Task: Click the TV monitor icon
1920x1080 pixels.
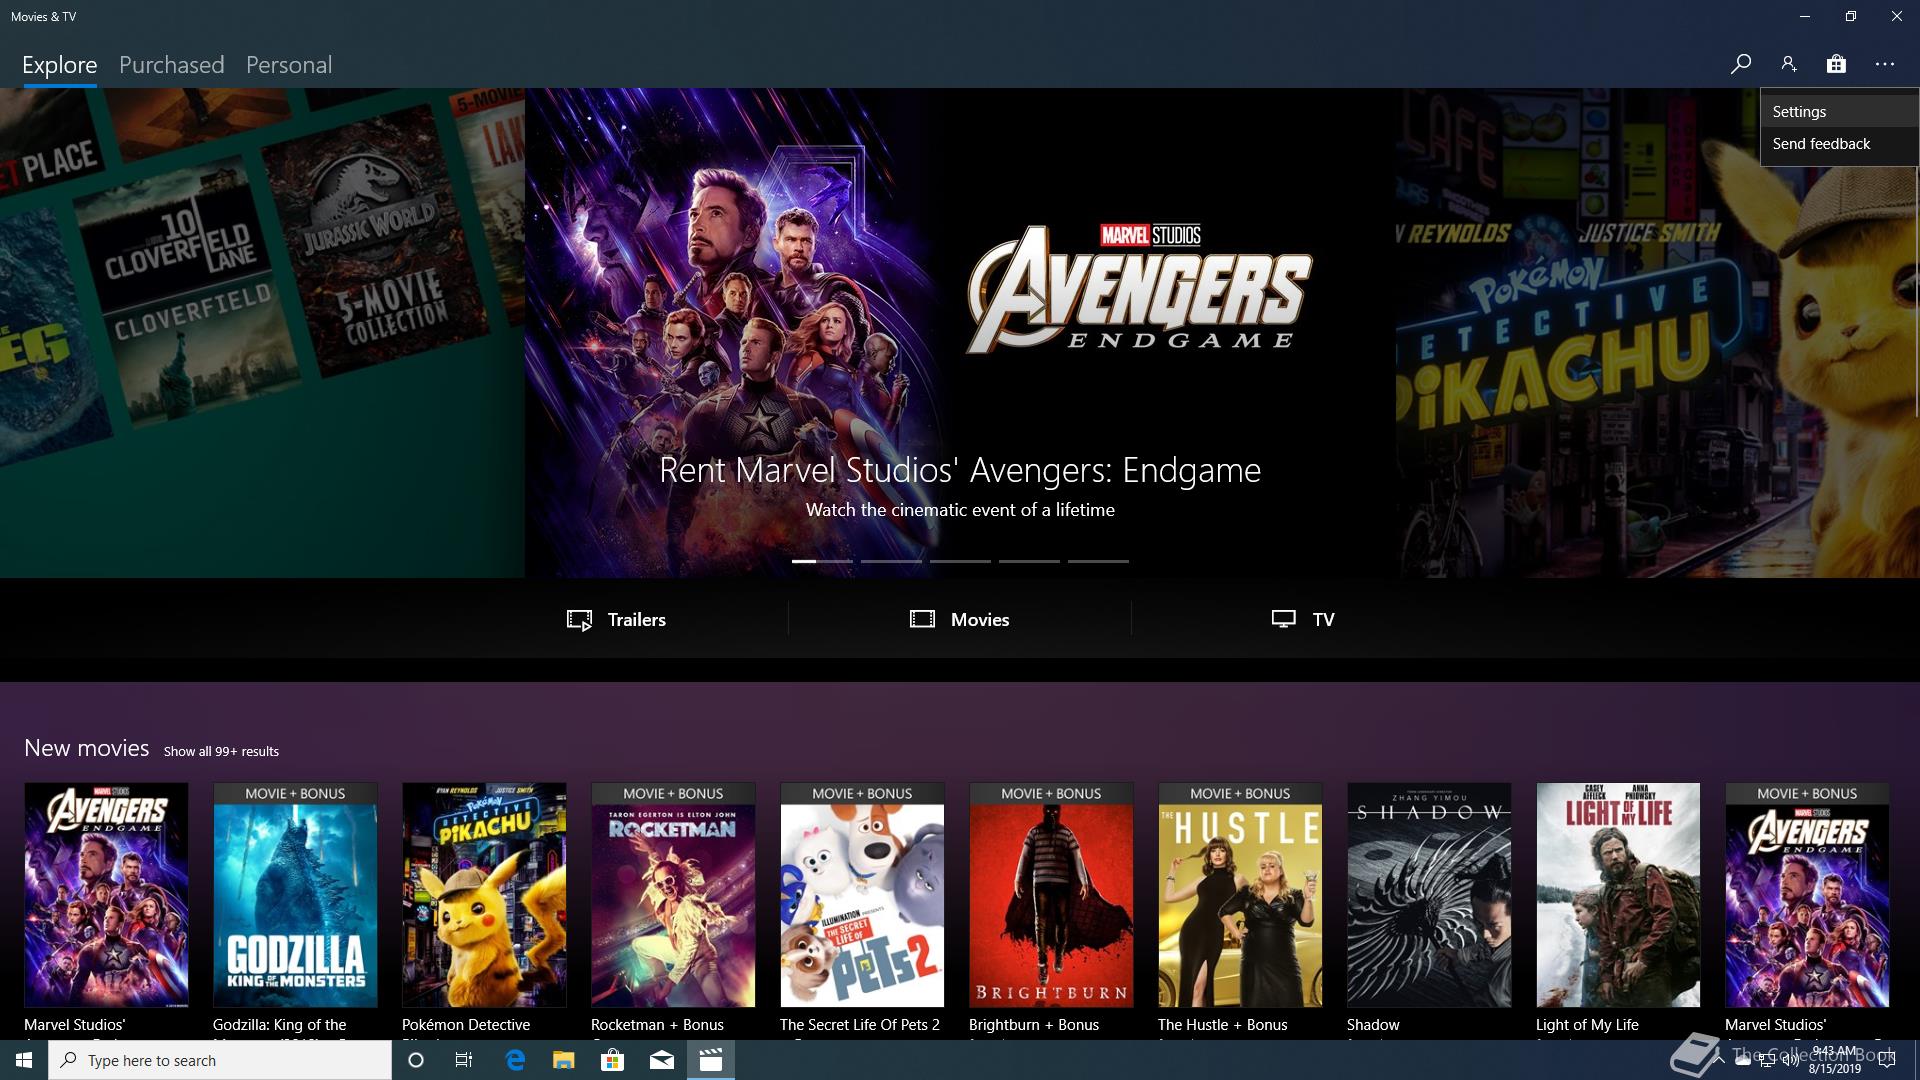Action: (1284, 619)
